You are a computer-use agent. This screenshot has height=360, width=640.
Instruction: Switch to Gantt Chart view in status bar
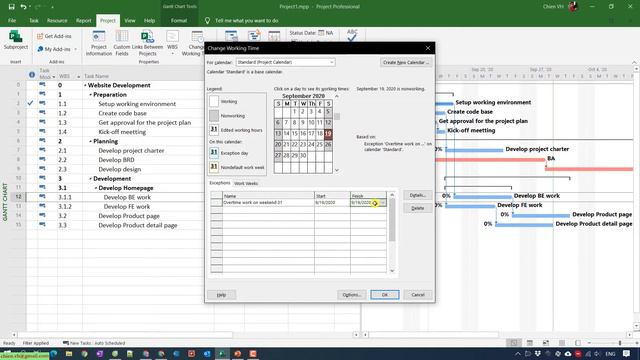click(x=513, y=343)
